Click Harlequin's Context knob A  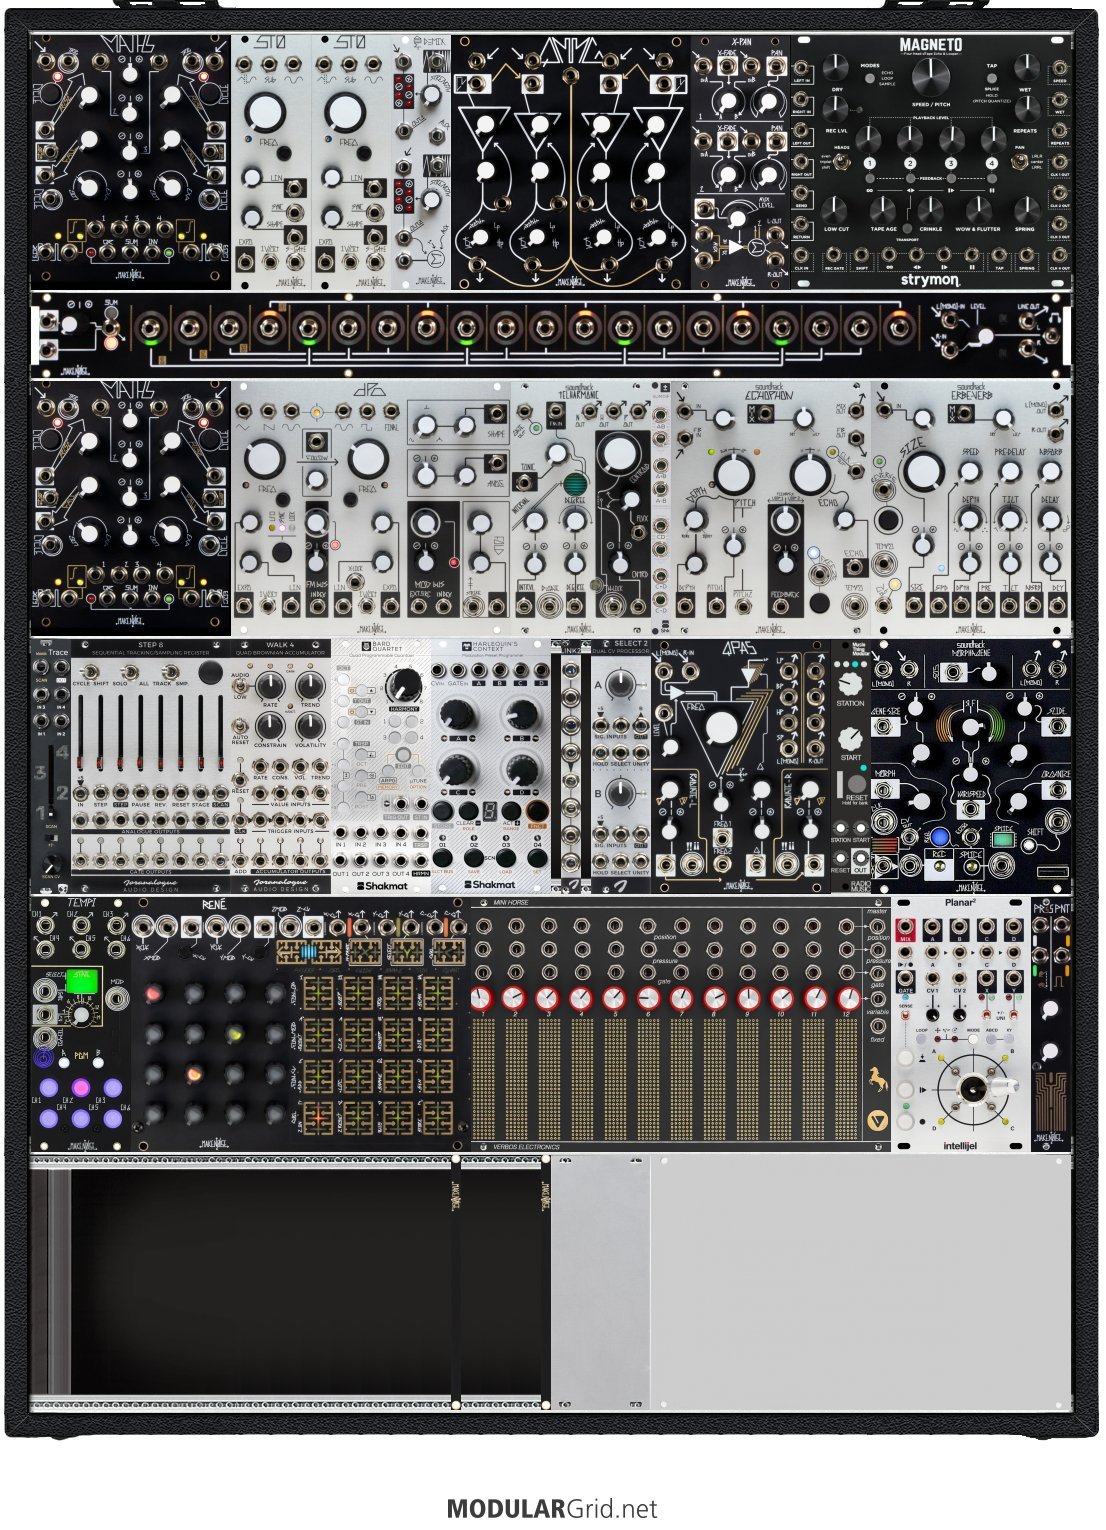click(457, 714)
